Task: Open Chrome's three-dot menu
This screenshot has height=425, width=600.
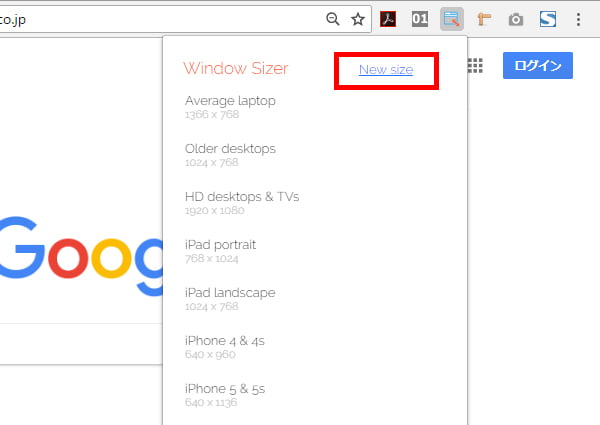Action: (x=579, y=19)
